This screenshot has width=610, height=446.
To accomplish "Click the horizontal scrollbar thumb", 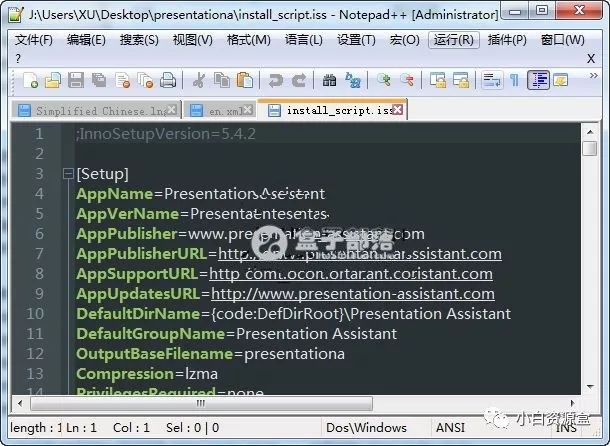I will (202, 403).
